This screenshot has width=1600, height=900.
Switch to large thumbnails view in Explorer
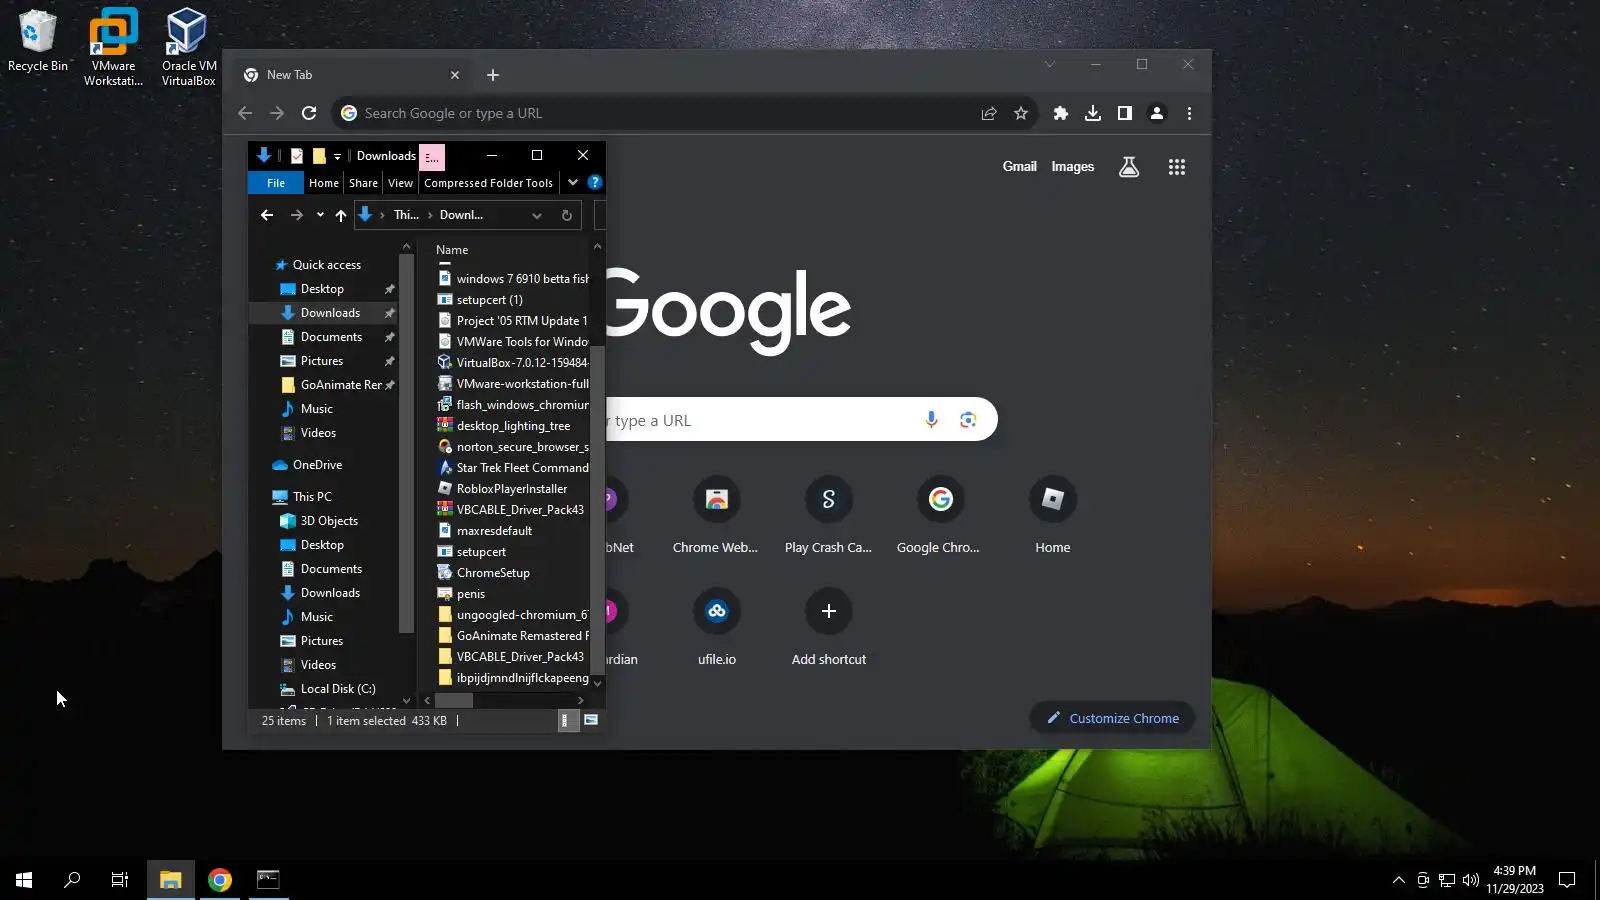click(x=591, y=720)
